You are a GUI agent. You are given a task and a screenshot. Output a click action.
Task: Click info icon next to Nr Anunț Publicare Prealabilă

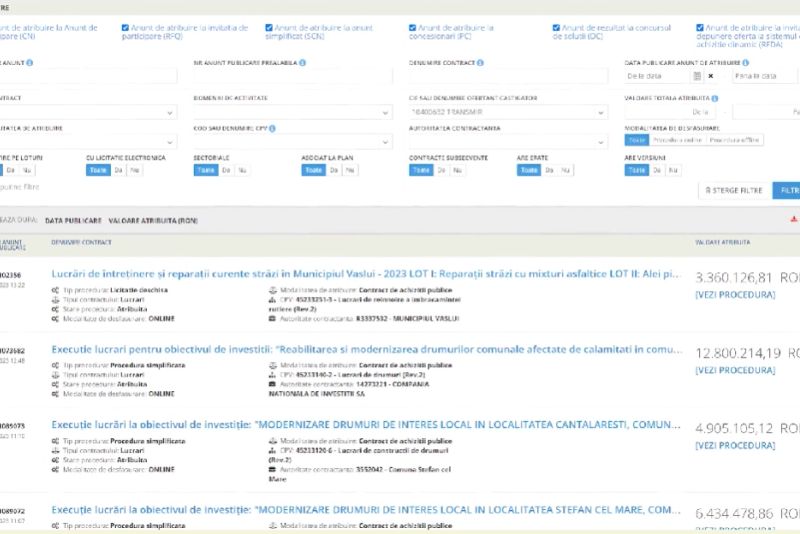(303, 63)
